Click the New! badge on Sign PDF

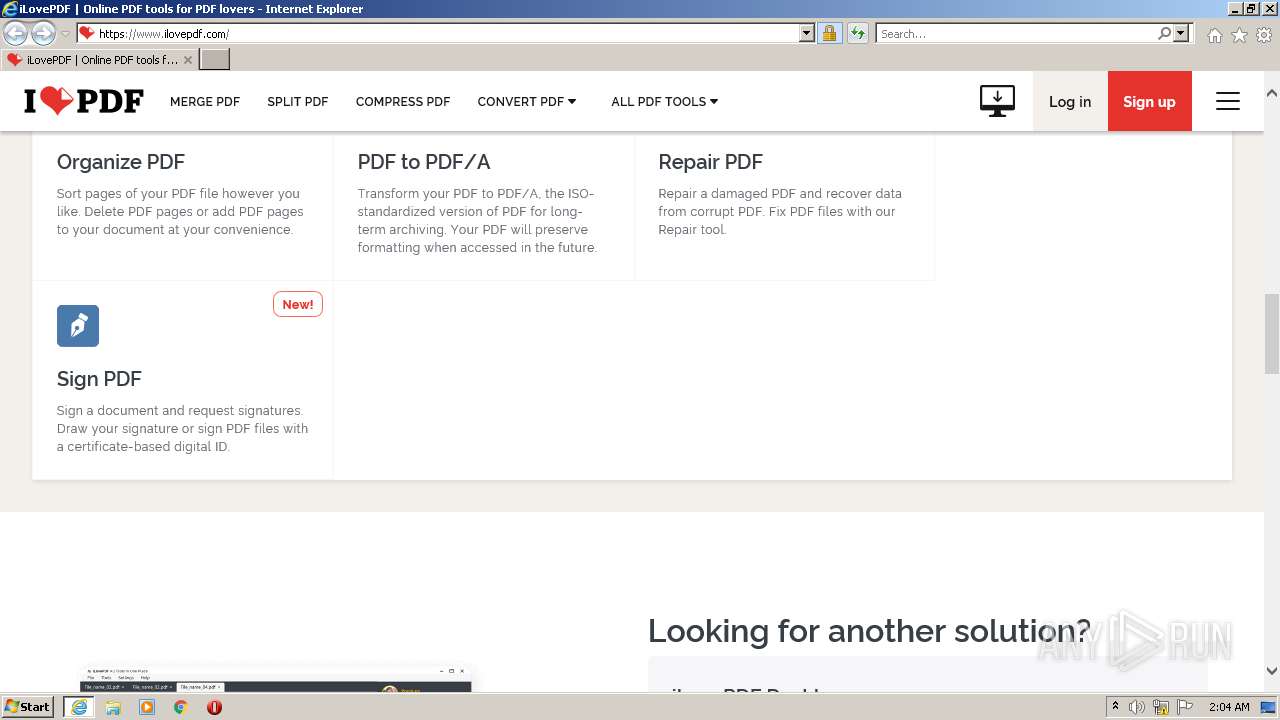298,304
